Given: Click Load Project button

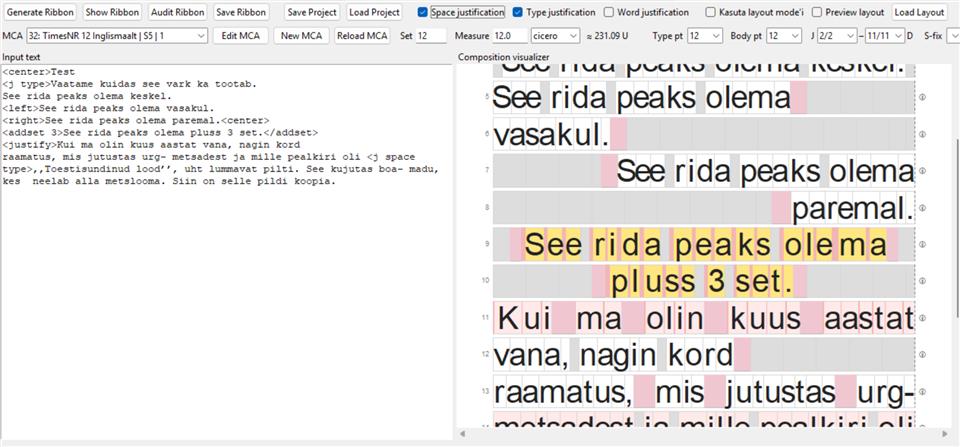Looking at the screenshot, I should tap(374, 12).
